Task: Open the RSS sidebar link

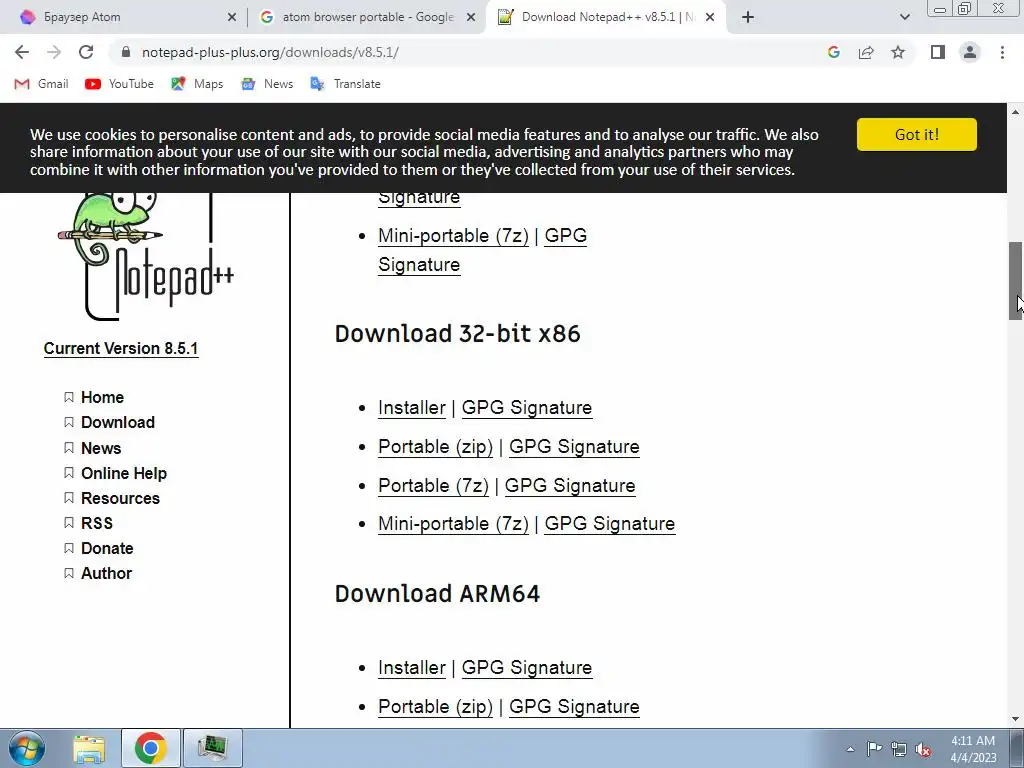Action: (x=97, y=523)
